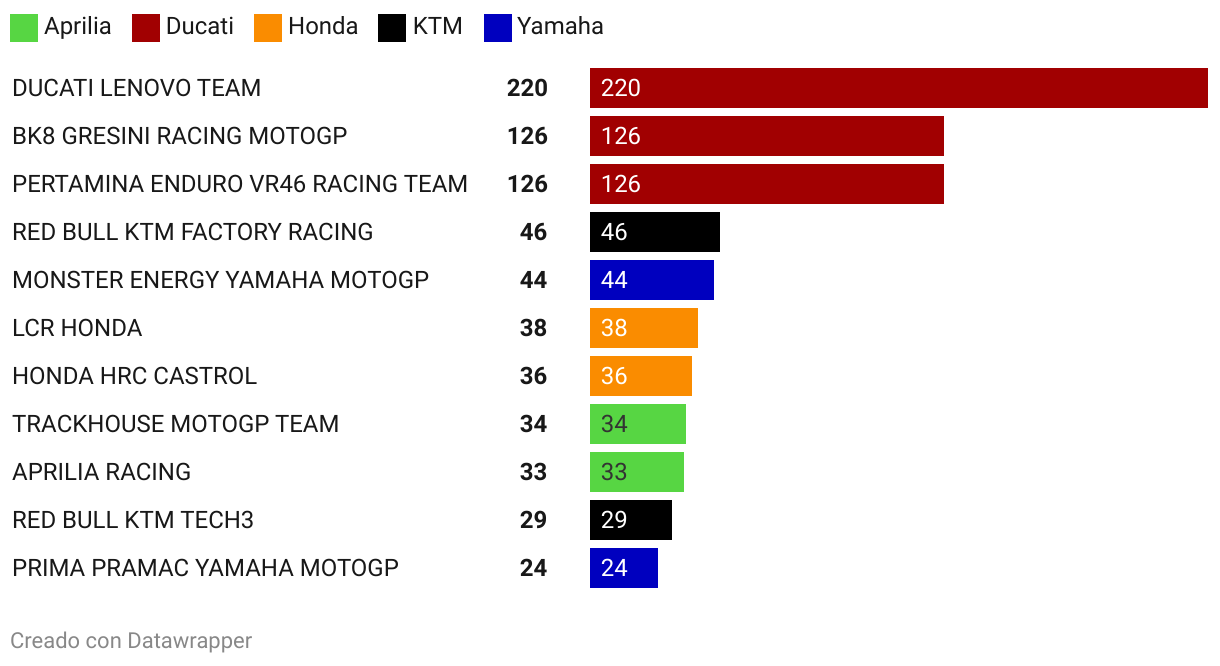
Task: Click the blue Yamaha legend swatch
Action: coord(497,27)
